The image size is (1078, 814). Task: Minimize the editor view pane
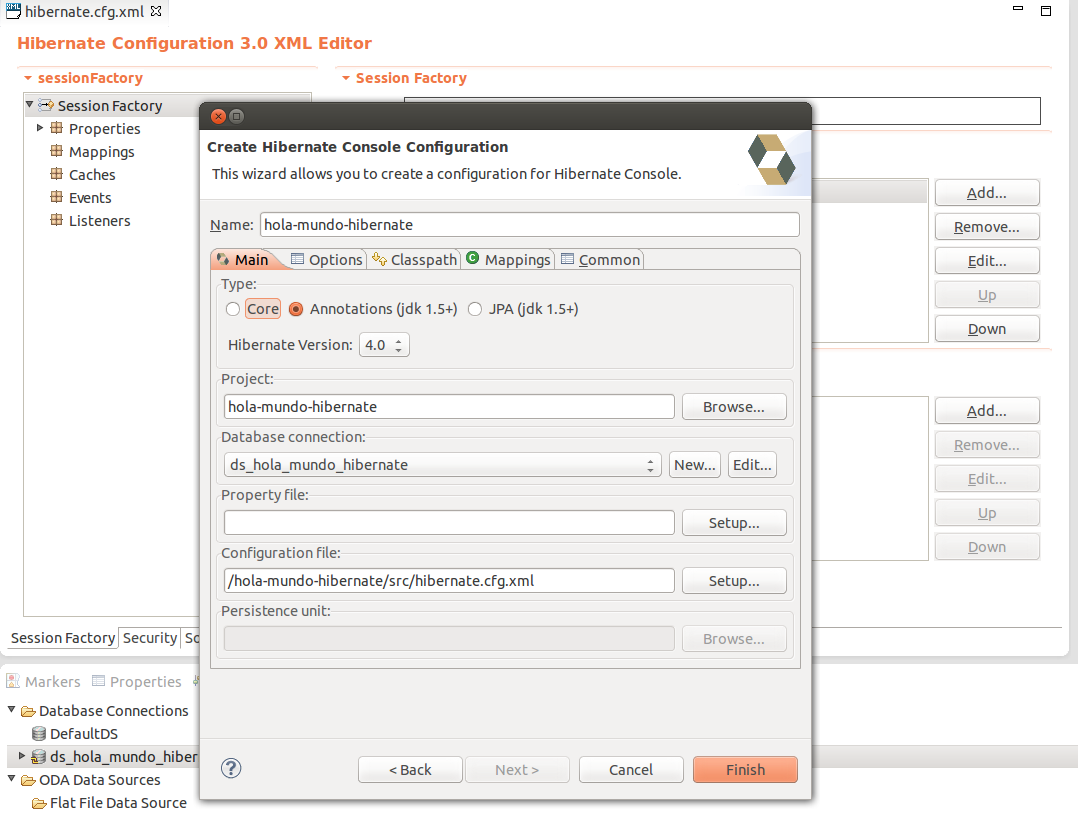click(1018, 8)
